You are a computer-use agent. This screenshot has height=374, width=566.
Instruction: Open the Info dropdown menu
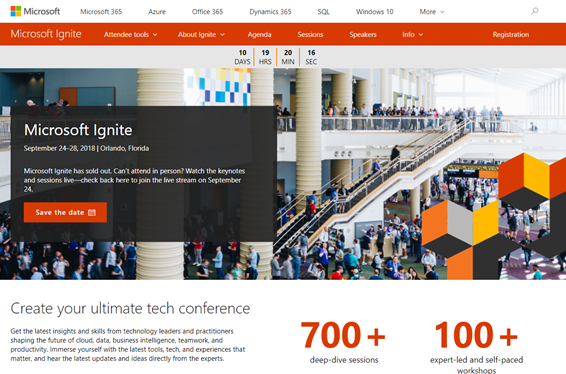pyautogui.click(x=413, y=35)
